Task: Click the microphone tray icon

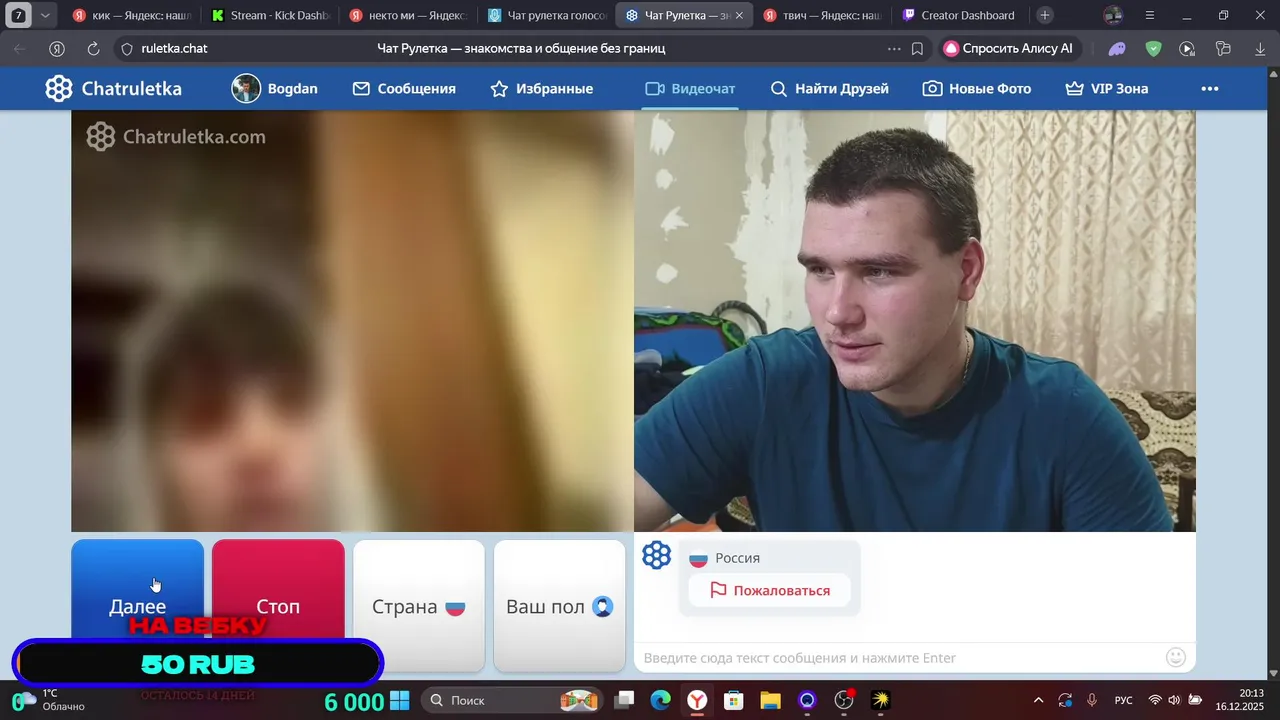Action: [x=1092, y=700]
